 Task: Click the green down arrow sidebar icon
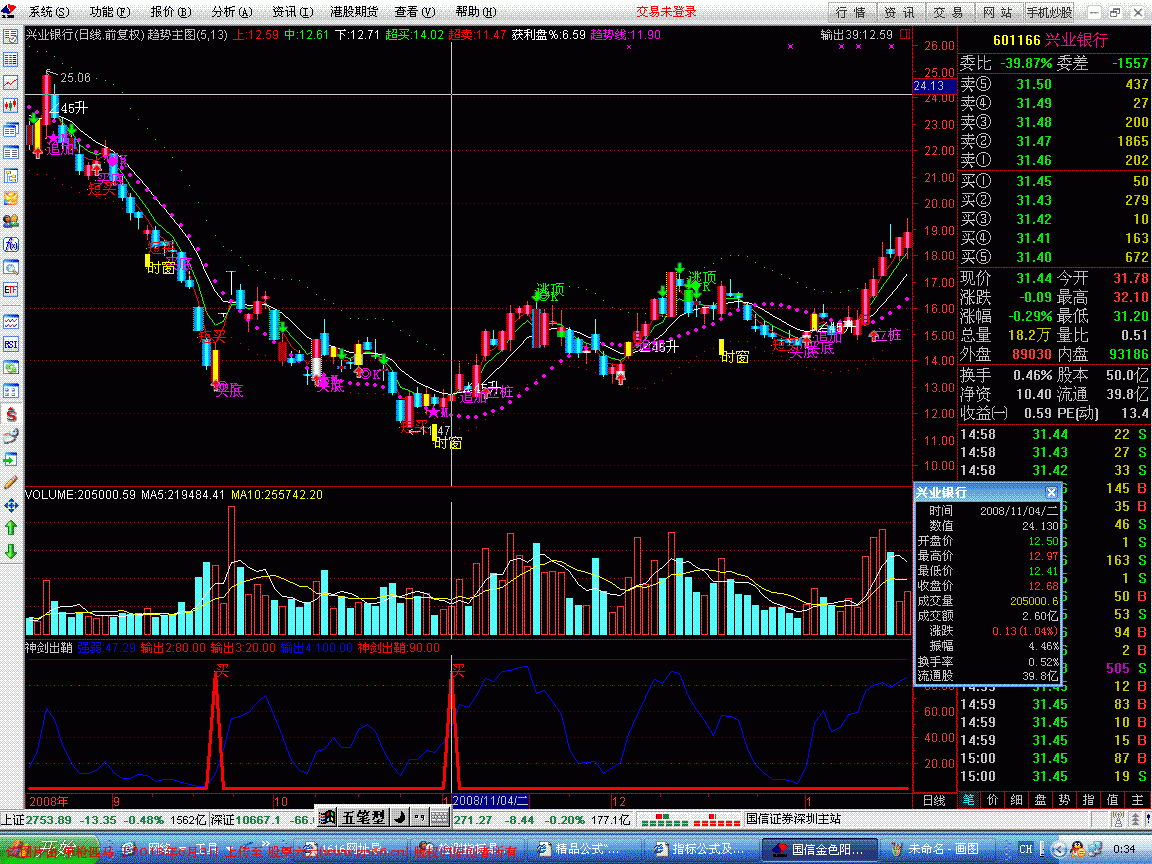tap(11, 551)
